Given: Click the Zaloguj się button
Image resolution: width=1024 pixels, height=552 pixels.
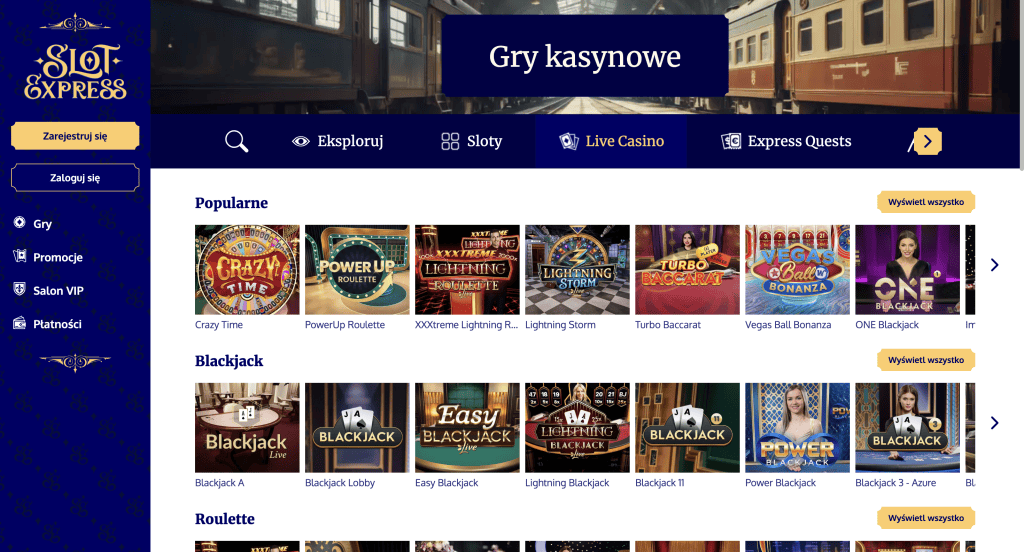Looking at the screenshot, I should [75, 178].
